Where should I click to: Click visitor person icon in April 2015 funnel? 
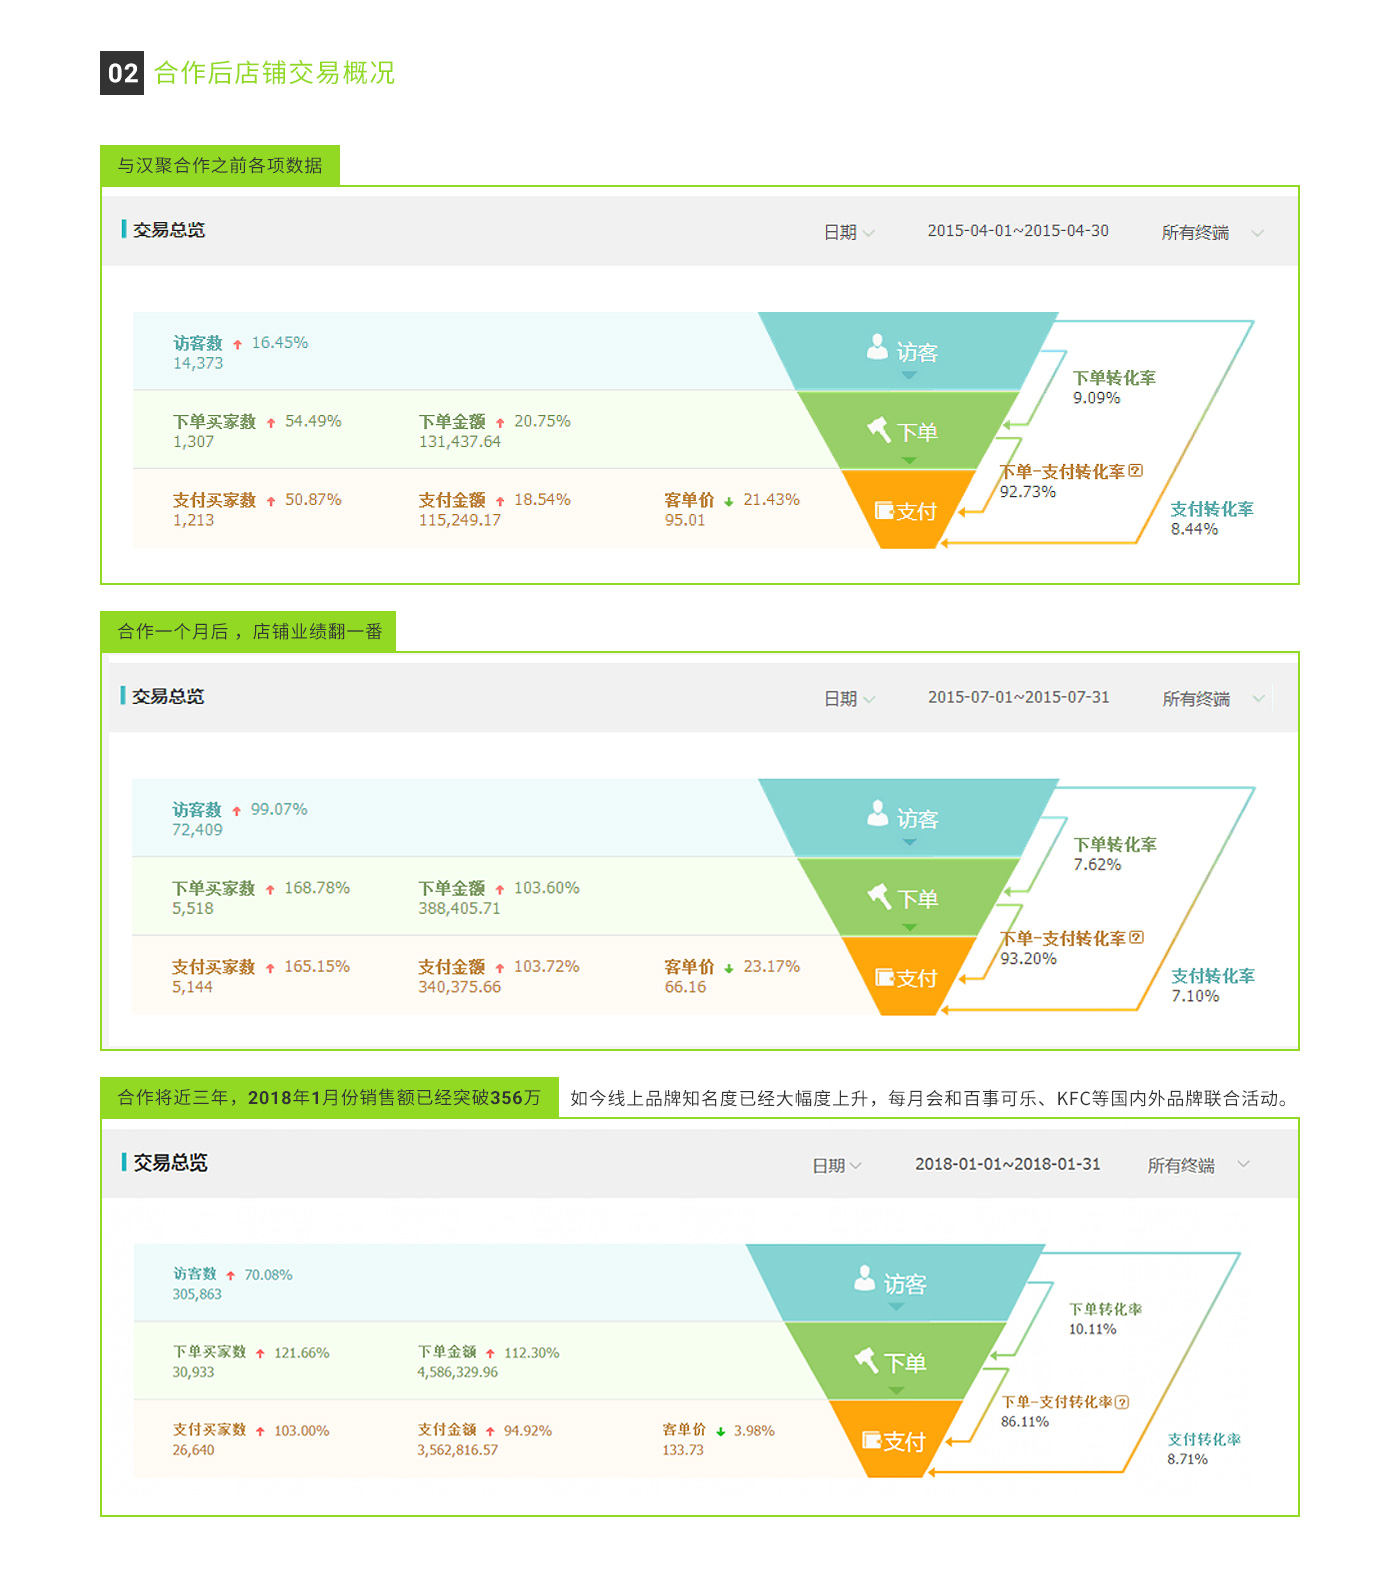click(877, 347)
